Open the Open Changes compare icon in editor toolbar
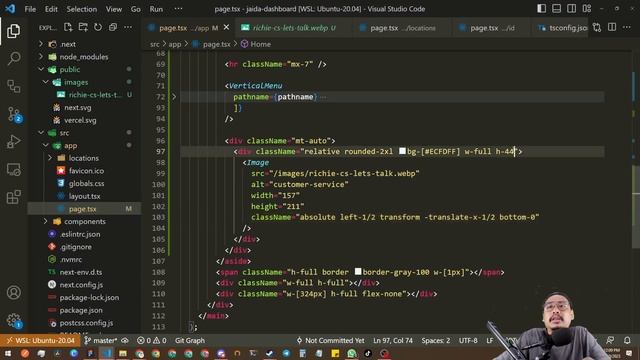Viewport: 640px width, 360px height. pos(597,27)
